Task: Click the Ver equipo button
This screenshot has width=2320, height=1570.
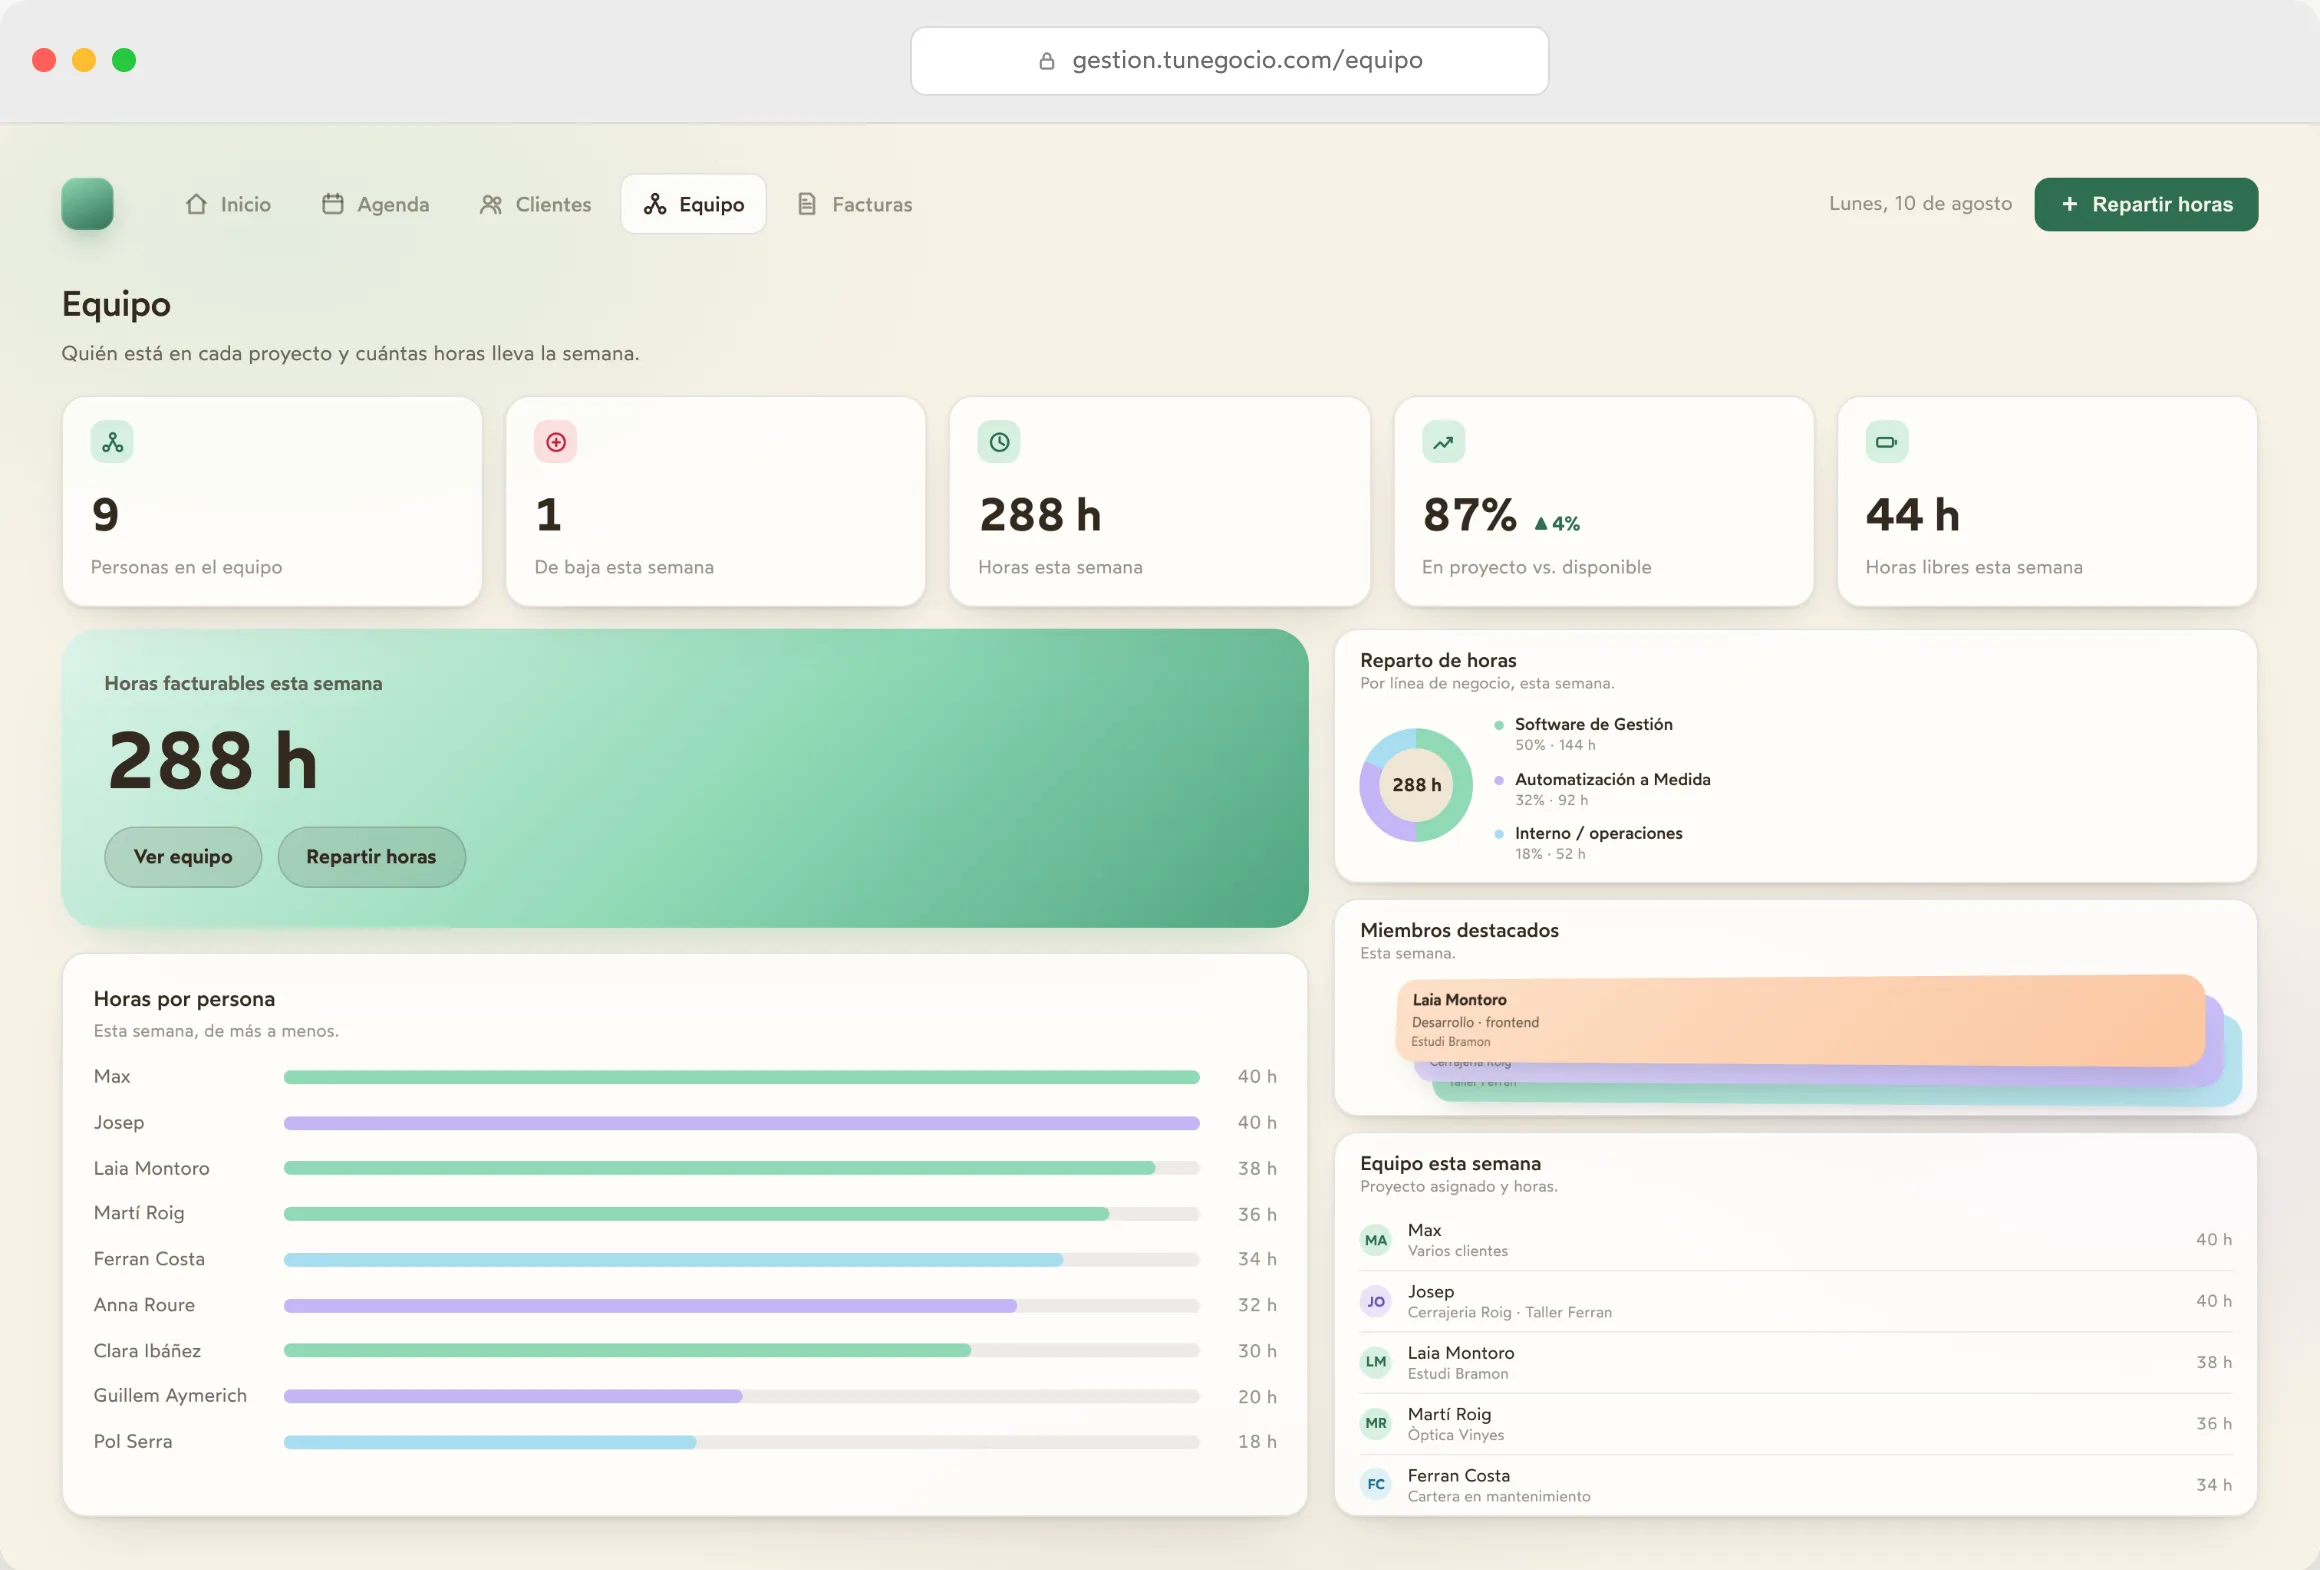Action: [x=183, y=857]
